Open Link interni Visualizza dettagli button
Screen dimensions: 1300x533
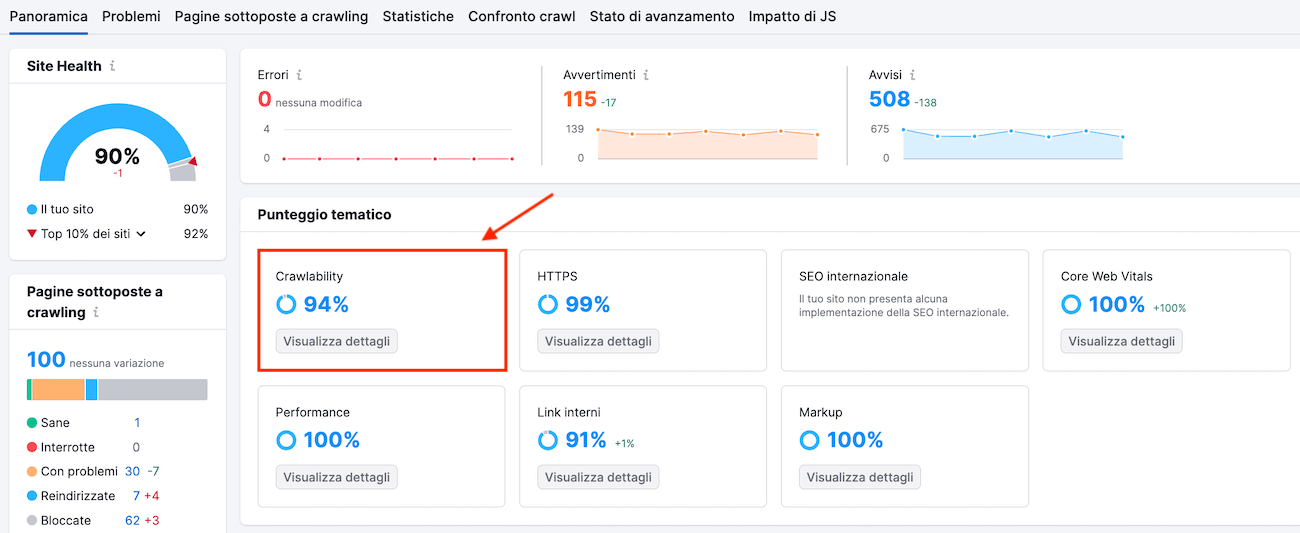[599, 477]
